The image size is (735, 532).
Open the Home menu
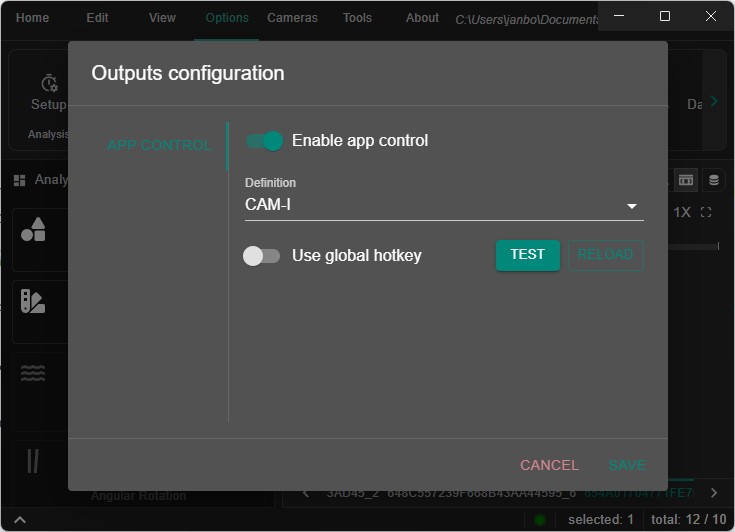pyautogui.click(x=32, y=18)
